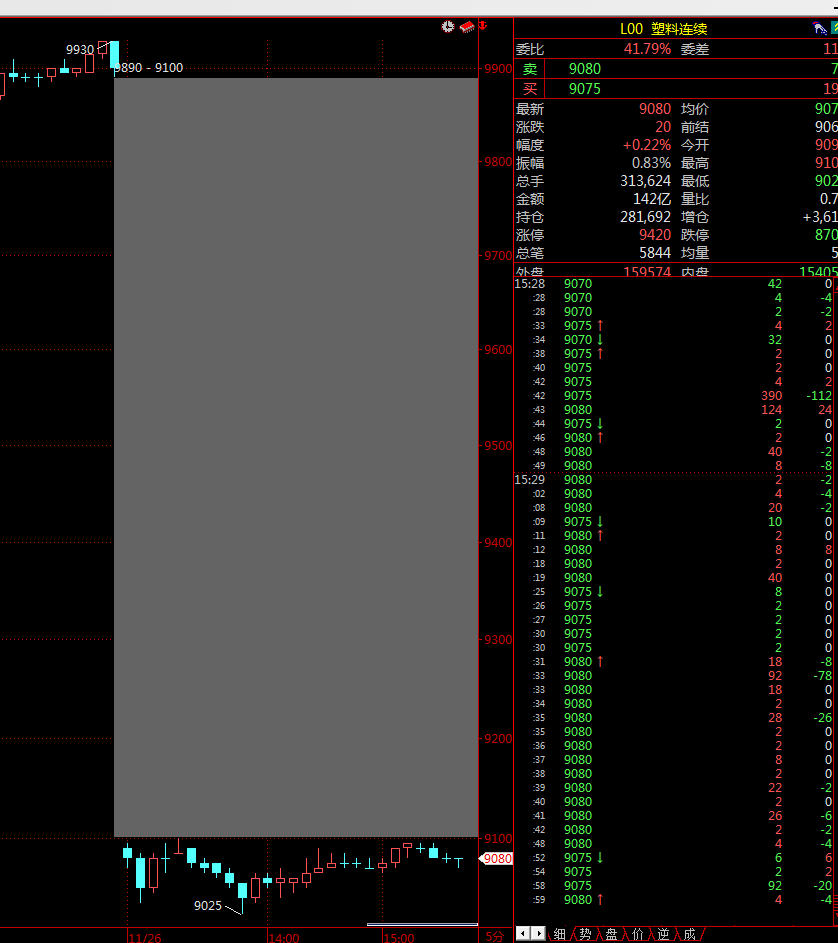
Task: Click the right arrow beside the 细 tab
Action: pos(538,933)
